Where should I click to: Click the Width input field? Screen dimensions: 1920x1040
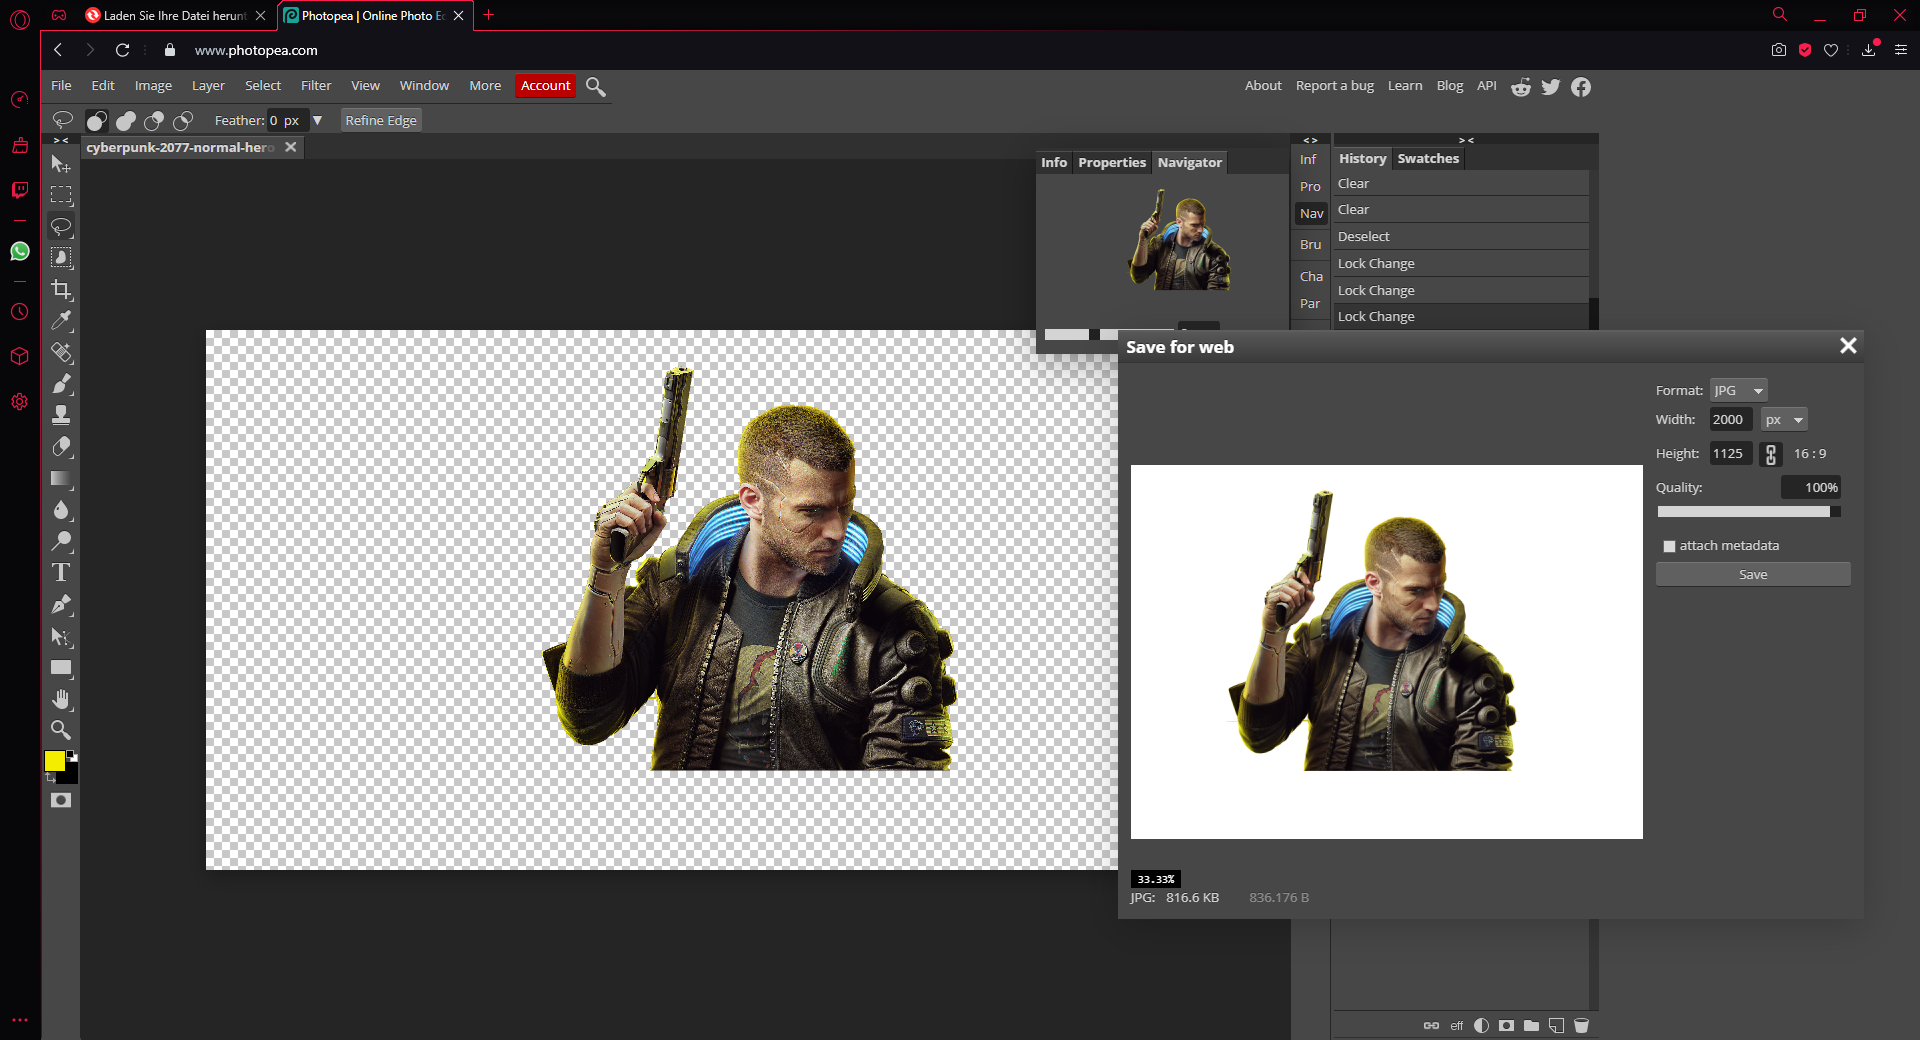tap(1729, 420)
